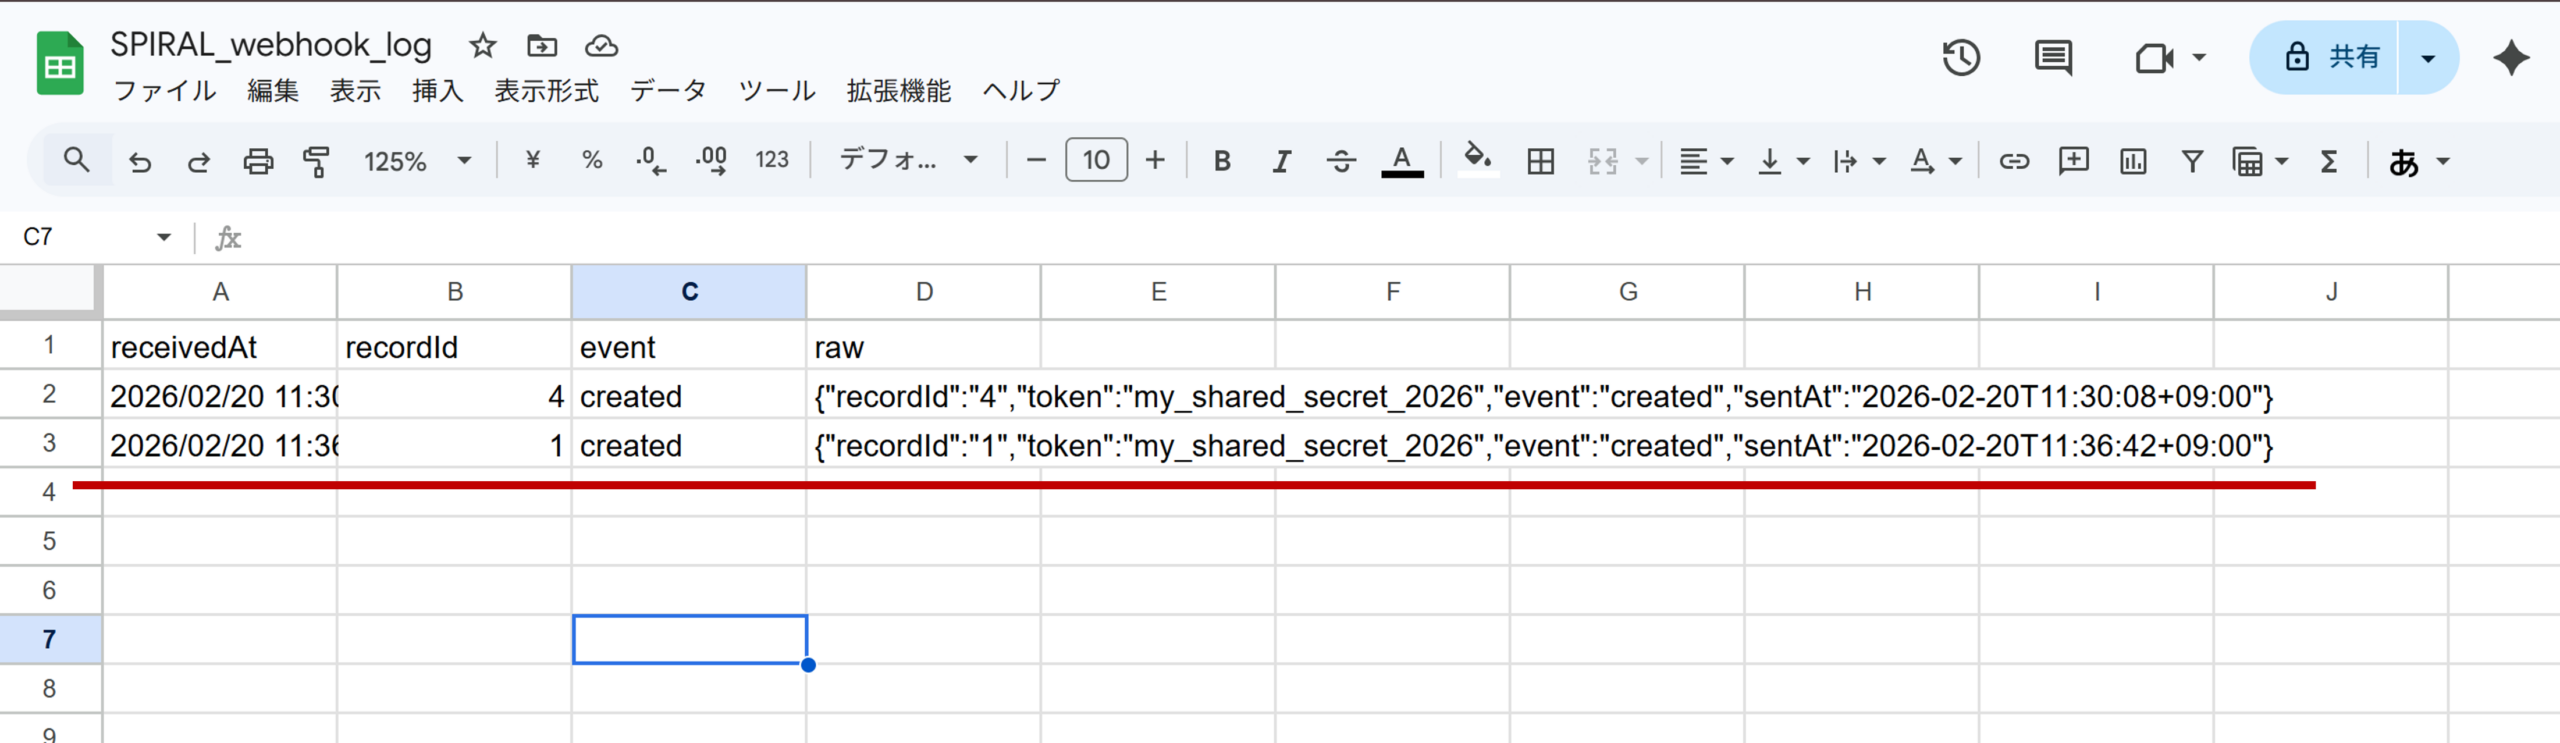Image resolution: width=2560 pixels, height=743 pixels.
Task: Toggle bold formatting
Action: click(1221, 161)
